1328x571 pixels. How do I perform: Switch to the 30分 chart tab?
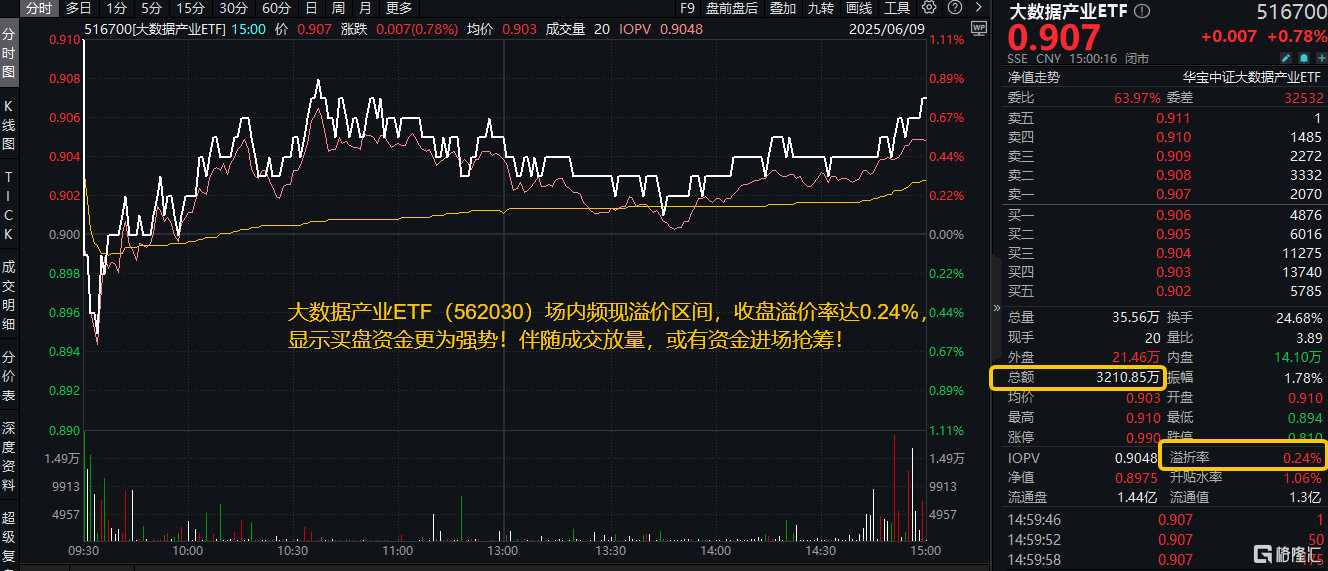pyautogui.click(x=233, y=8)
